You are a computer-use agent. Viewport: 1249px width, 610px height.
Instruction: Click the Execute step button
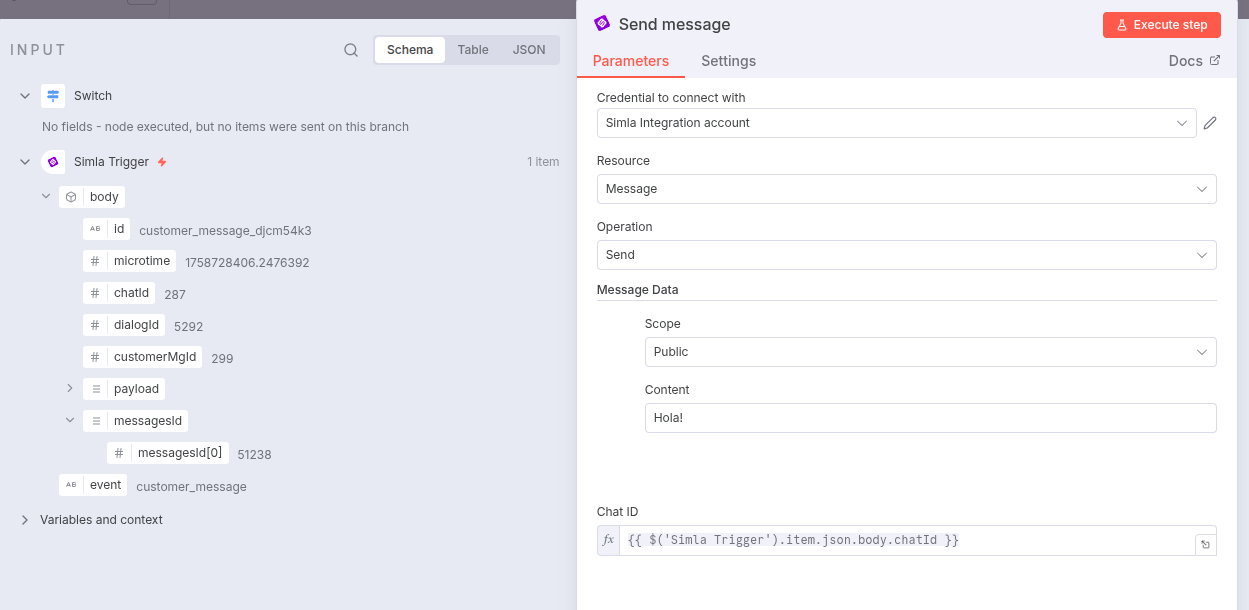pos(1162,25)
